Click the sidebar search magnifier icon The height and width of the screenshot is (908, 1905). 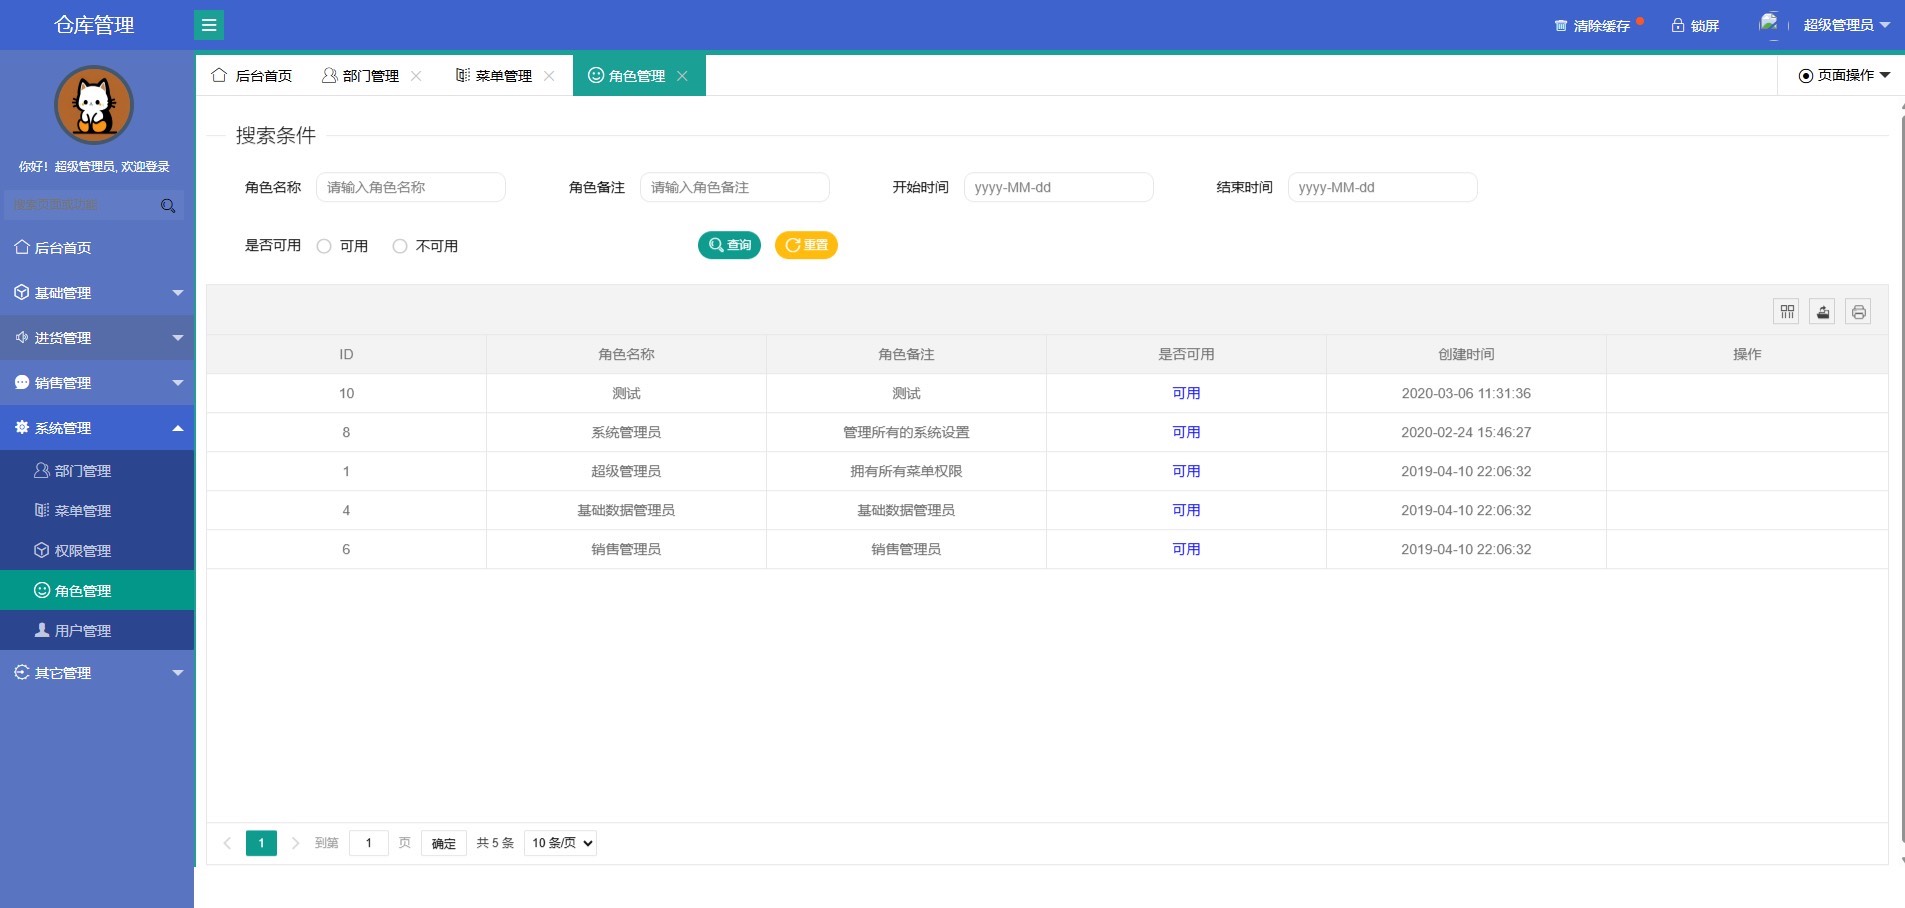point(168,206)
